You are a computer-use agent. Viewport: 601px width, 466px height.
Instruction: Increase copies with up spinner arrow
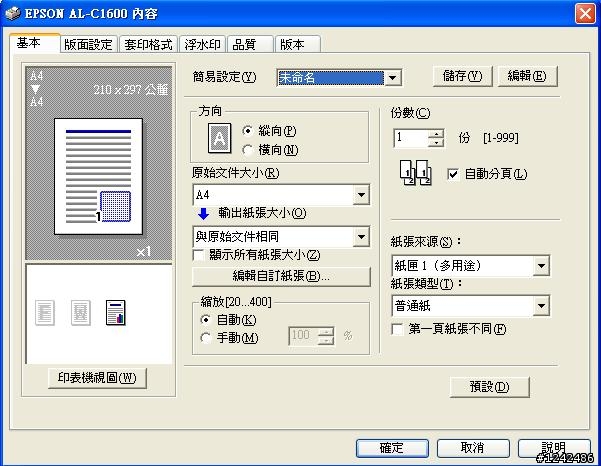pyautogui.click(x=436, y=134)
